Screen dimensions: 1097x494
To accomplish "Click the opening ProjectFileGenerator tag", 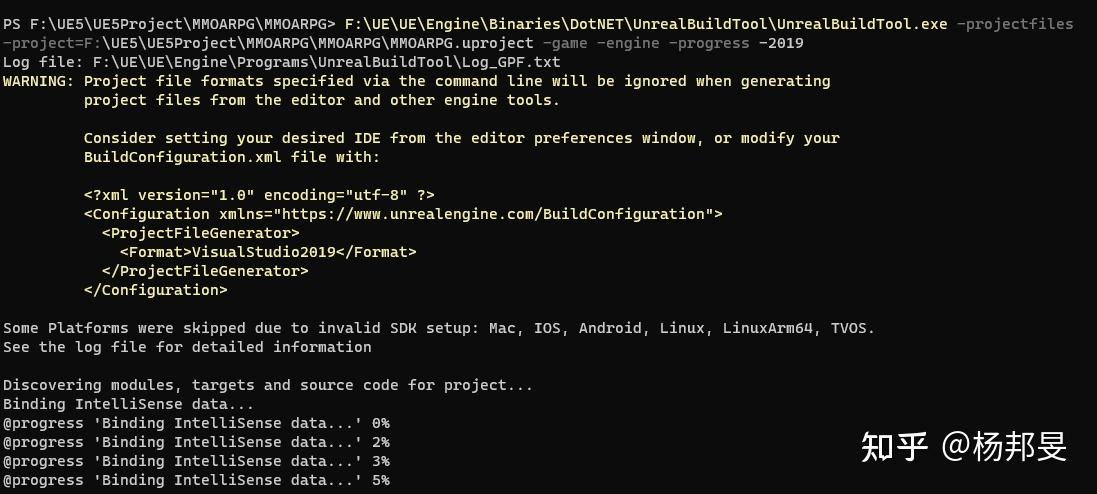I will click(x=200, y=233).
